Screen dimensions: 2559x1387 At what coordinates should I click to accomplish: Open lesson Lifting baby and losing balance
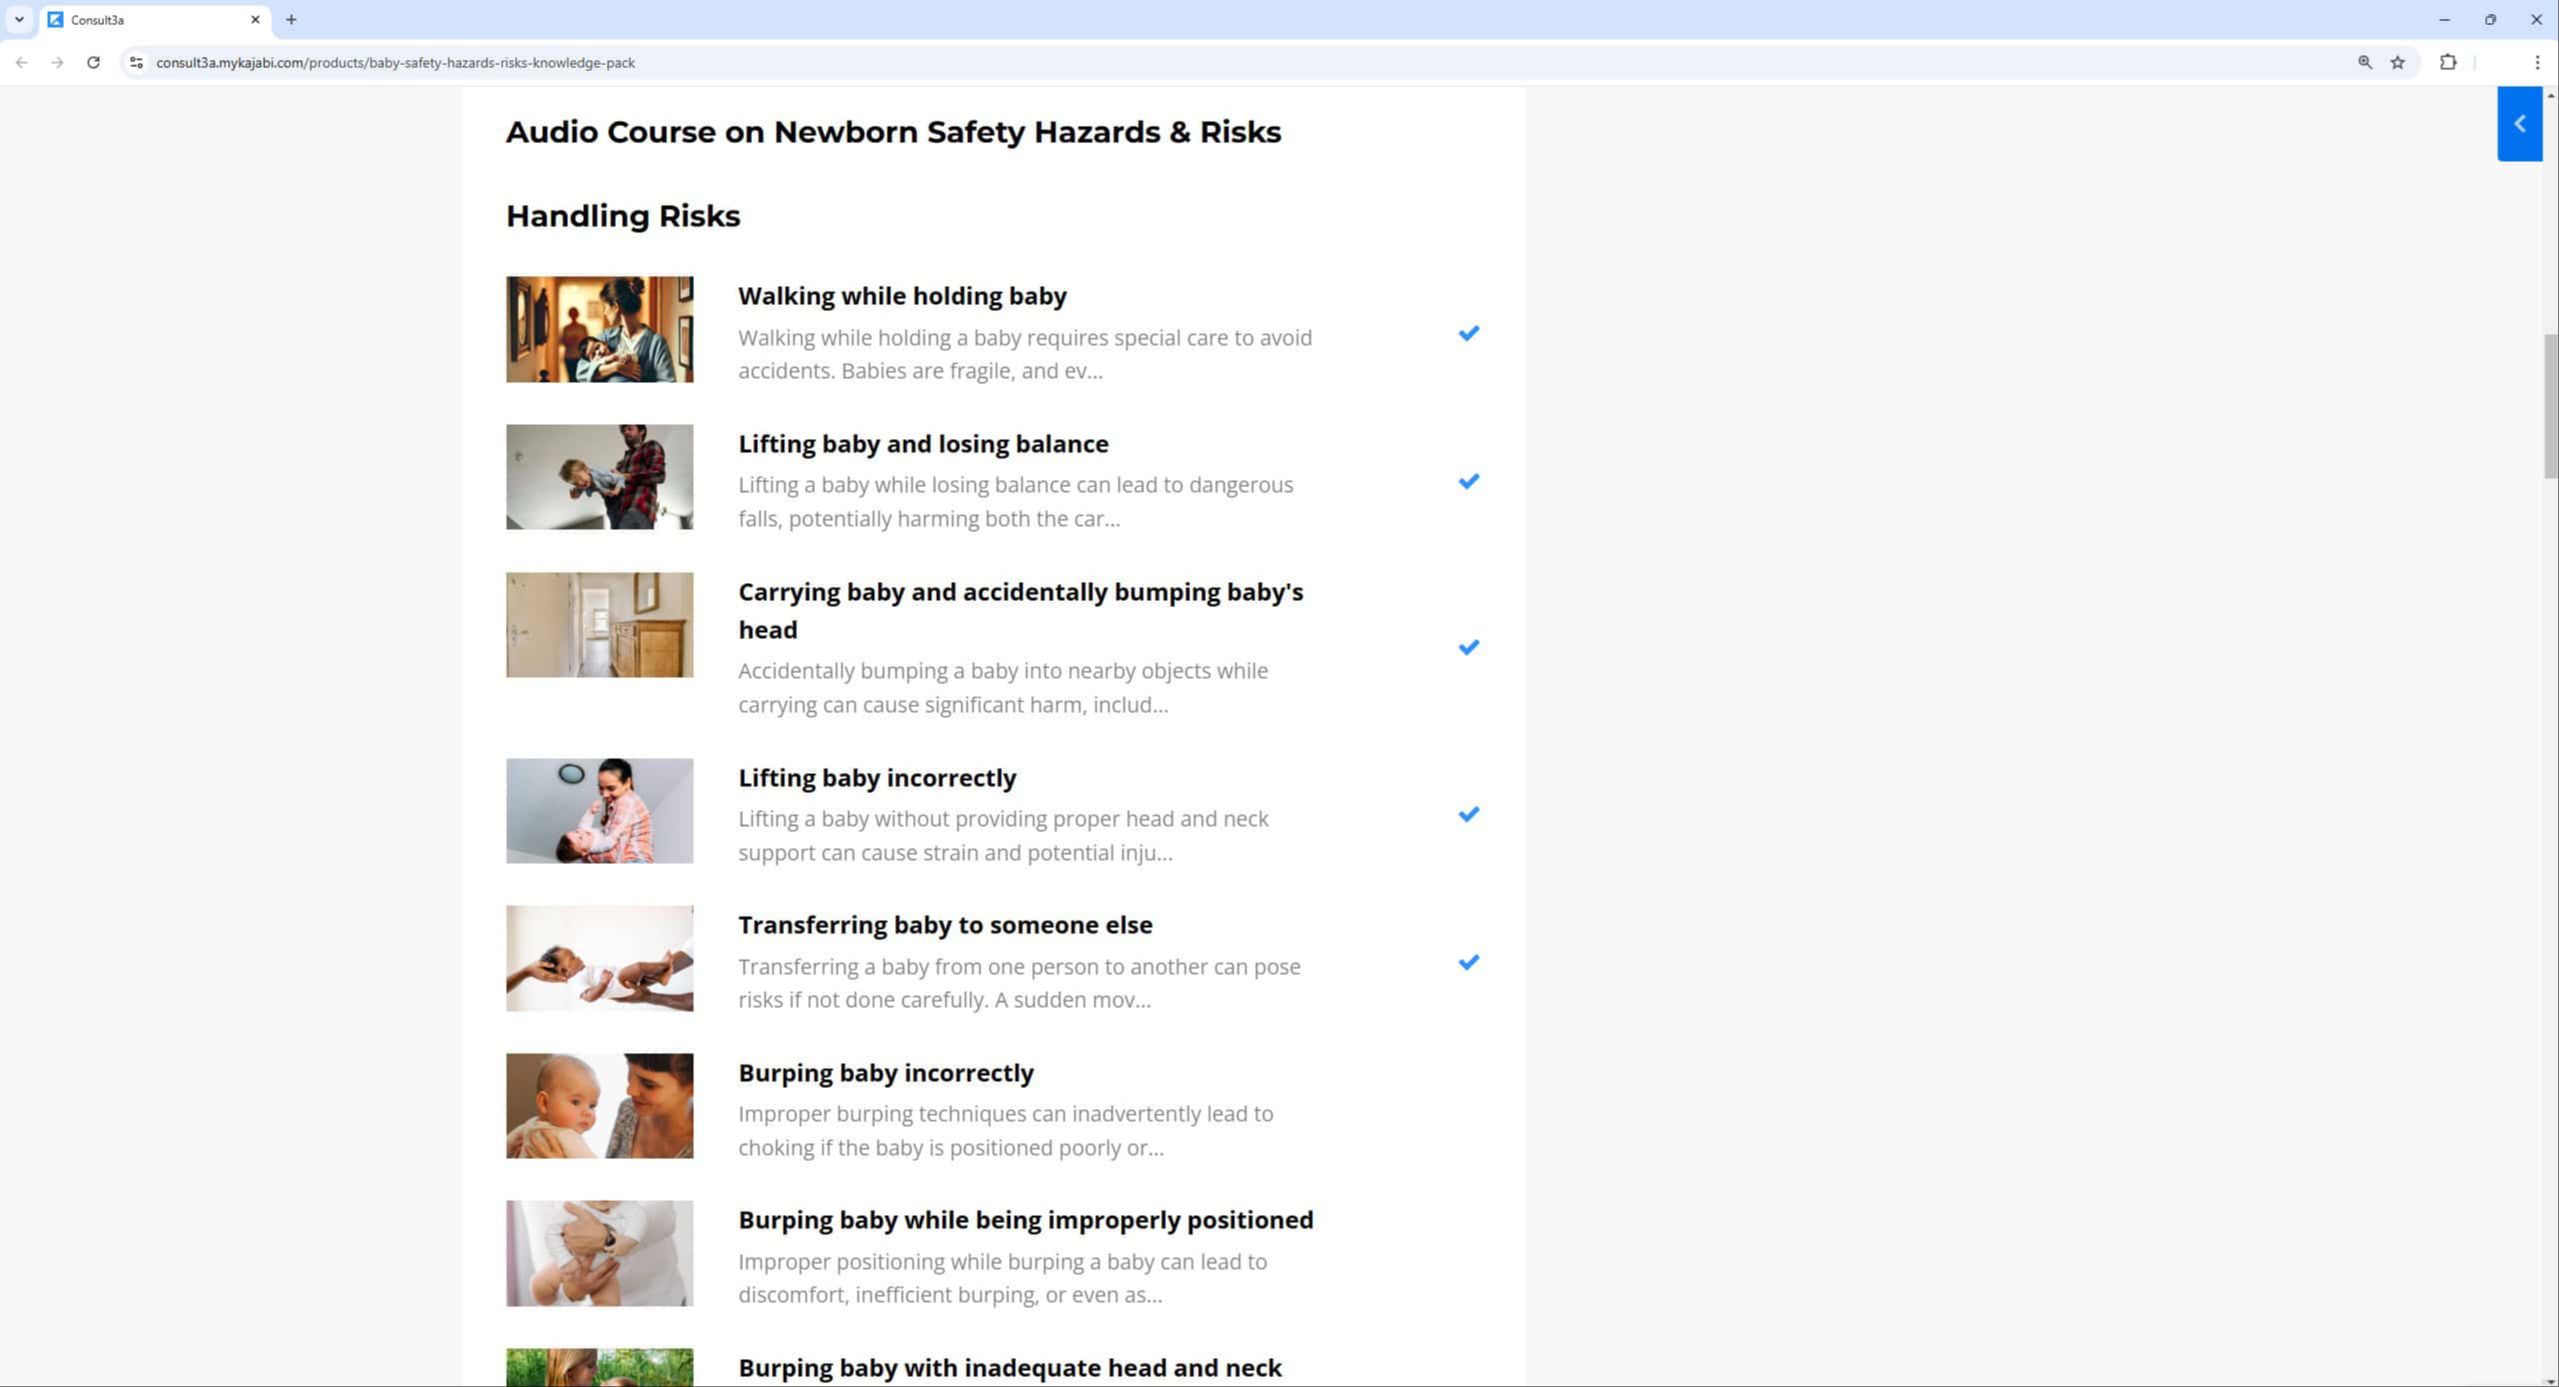pyautogui.click(x=922, y=443)
